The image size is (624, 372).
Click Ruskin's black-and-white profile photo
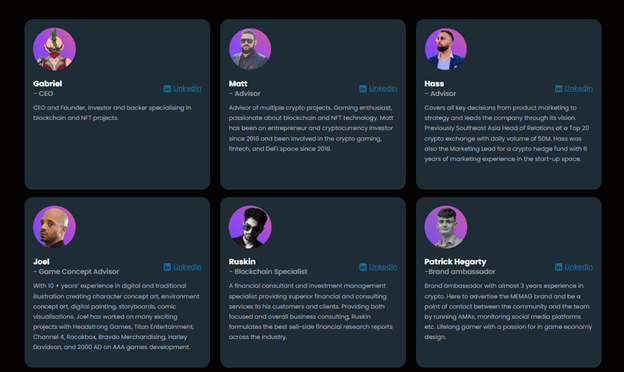pos(250,227)
